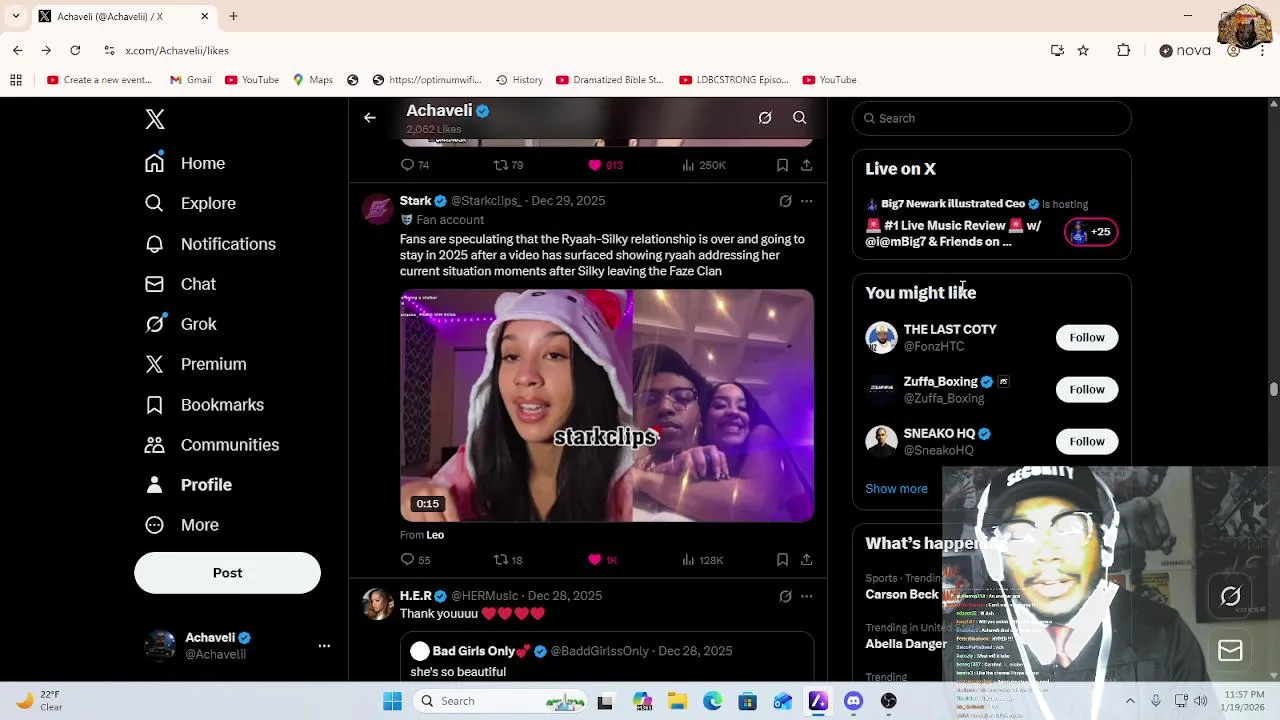The height and width of the screenshot is (720, 1280).
Task: Open H.E.R profile avatar
Action: coord(378,604)
